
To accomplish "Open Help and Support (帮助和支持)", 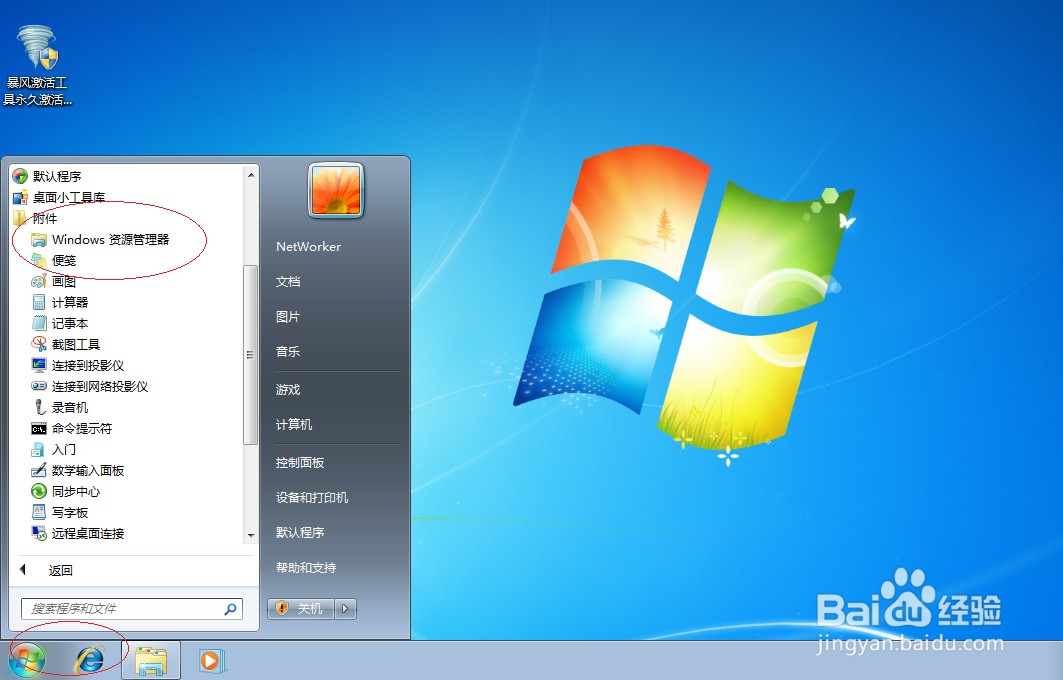I will (306, 568).
